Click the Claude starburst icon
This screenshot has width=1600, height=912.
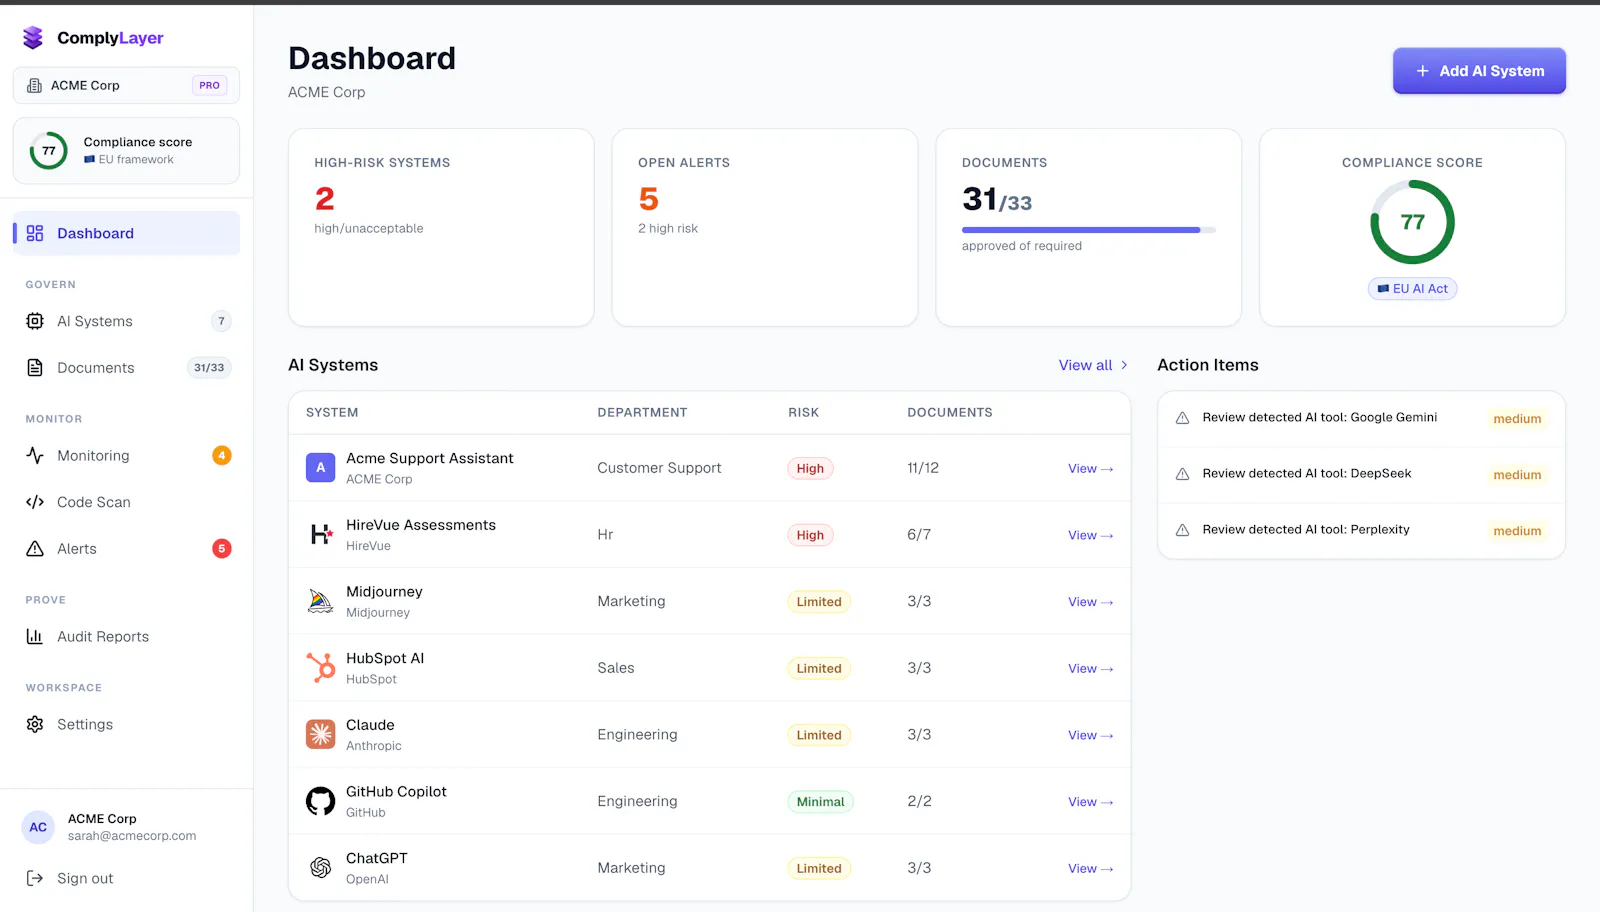[320, 734]
